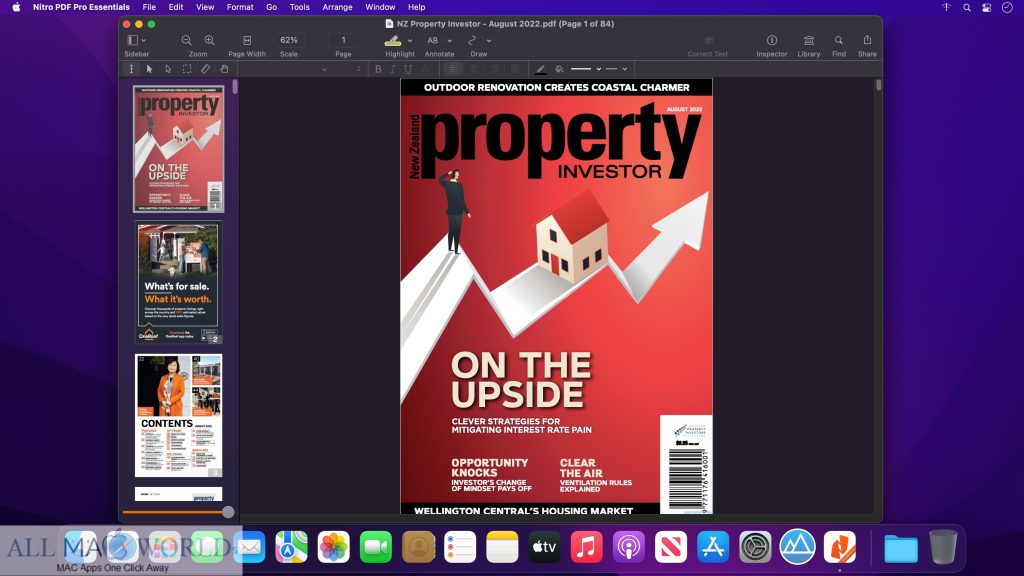Click the sidebar thumbnail scrollbar
Image resolution: width=1024 pixels, height=576 pixels.
234,87
